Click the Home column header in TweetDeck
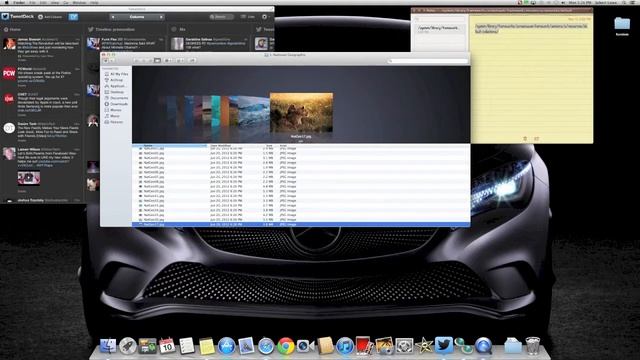 [x=12, y=29]
